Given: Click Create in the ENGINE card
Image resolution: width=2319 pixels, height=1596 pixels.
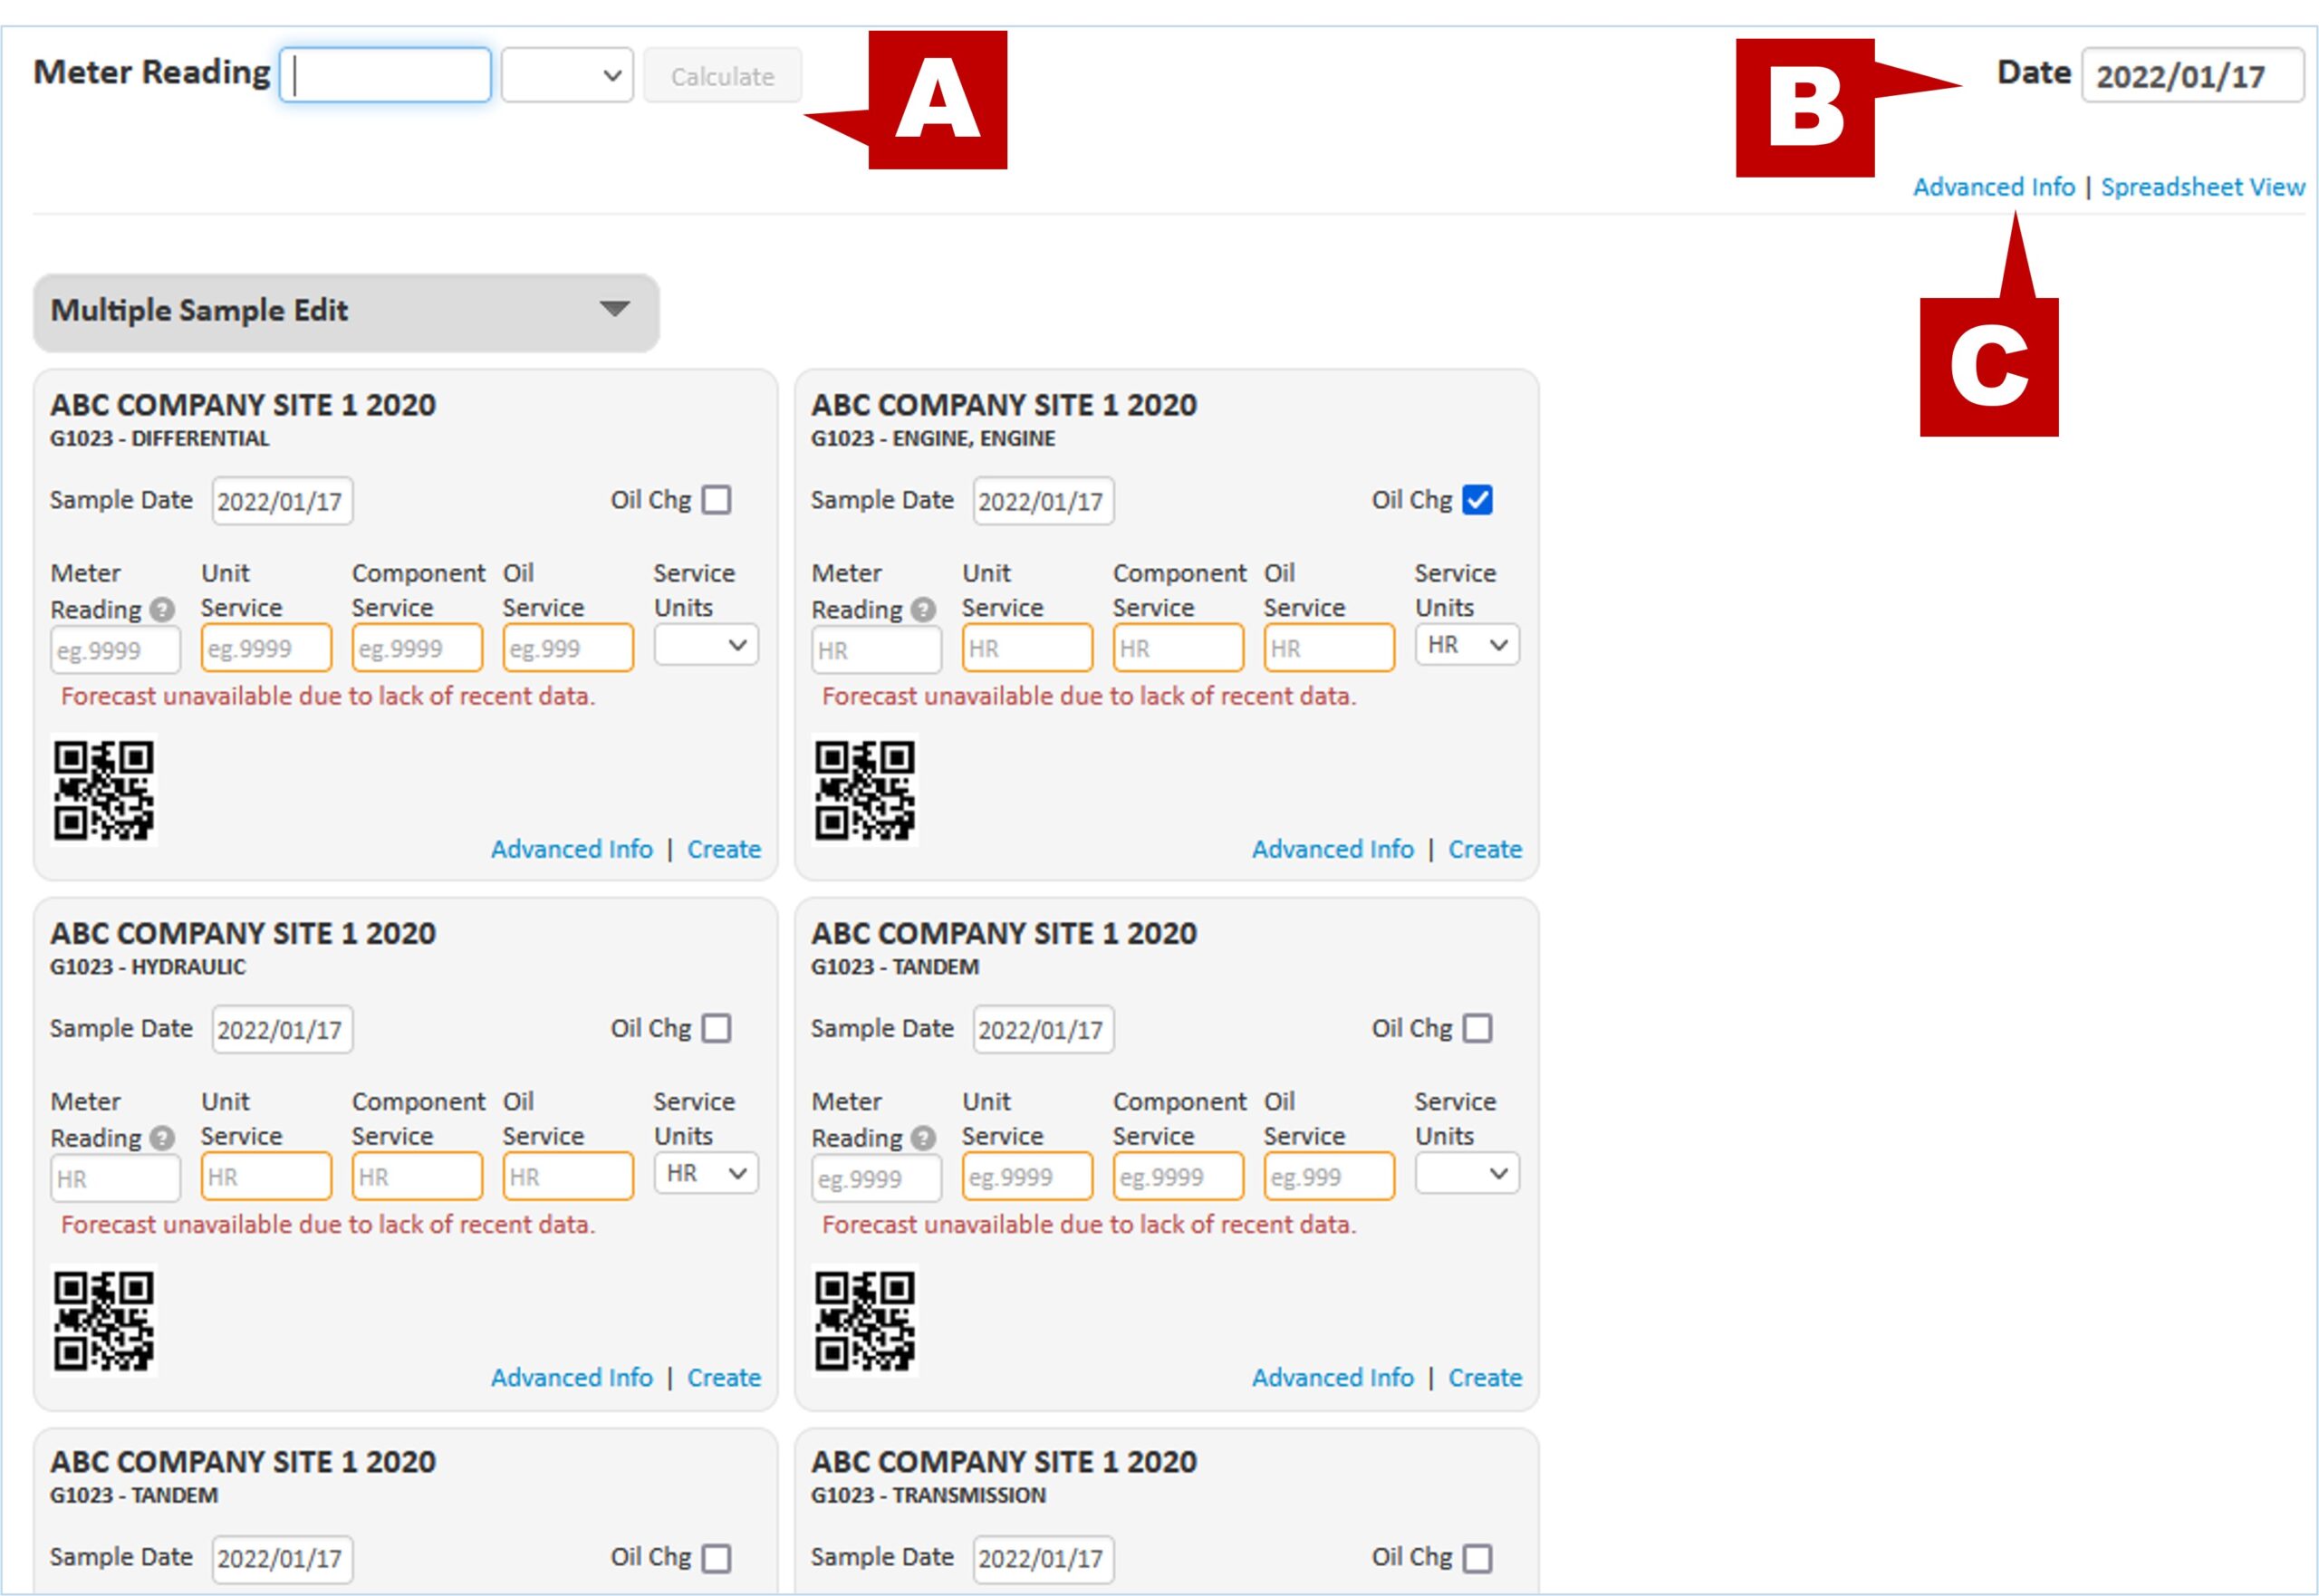Looking at the screenshot, I should click(x=1485, y=849).
